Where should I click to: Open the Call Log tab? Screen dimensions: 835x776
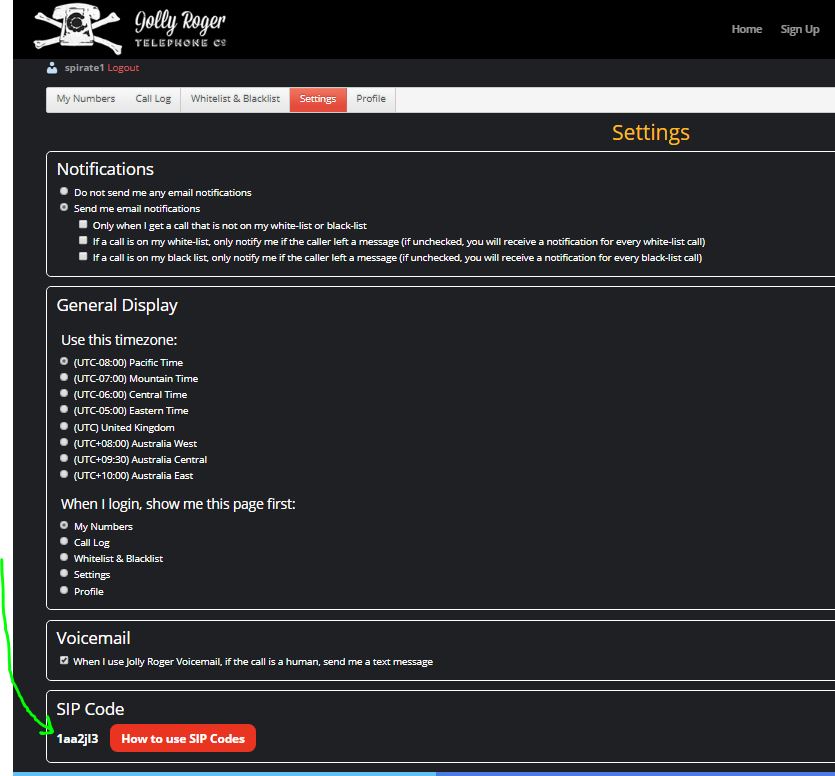(152, 99)
